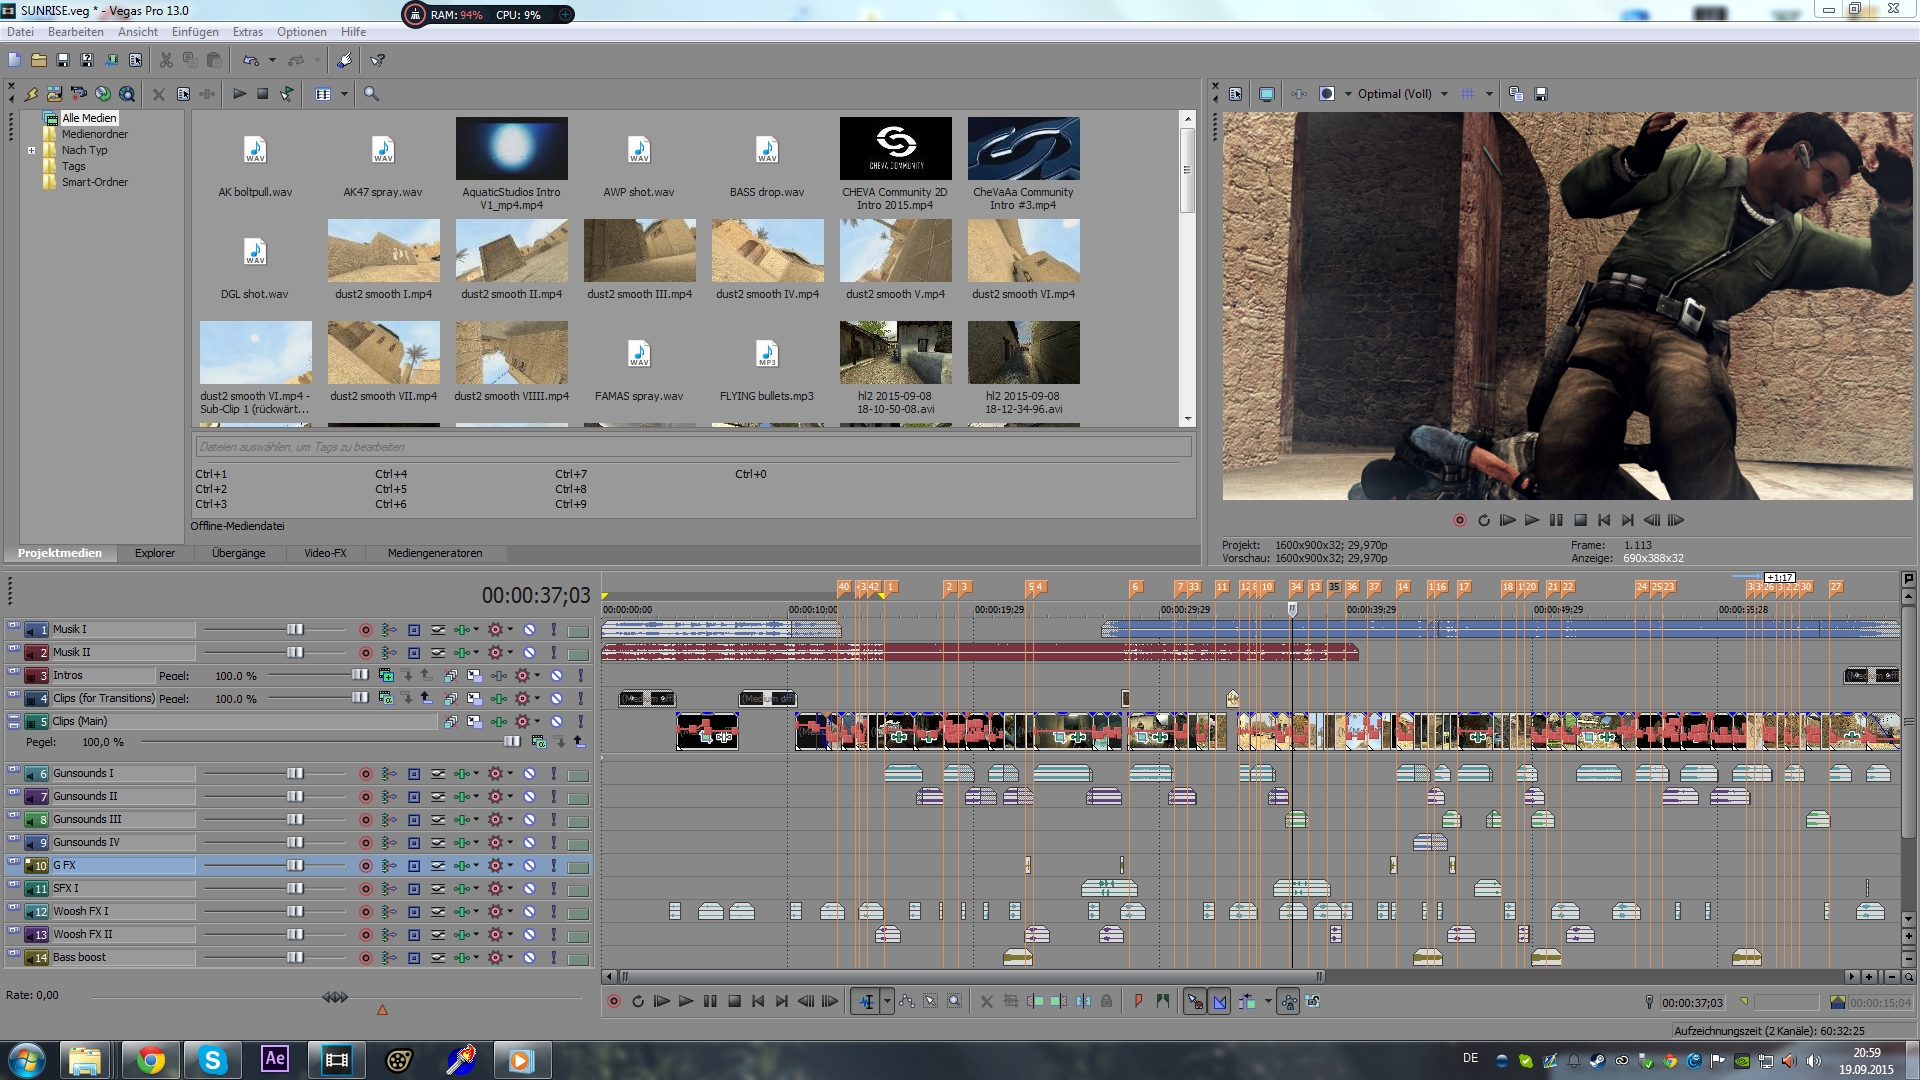Mute the Musik II track
Viewport: 1920px width, 1080px height.
tap(529, 653)
